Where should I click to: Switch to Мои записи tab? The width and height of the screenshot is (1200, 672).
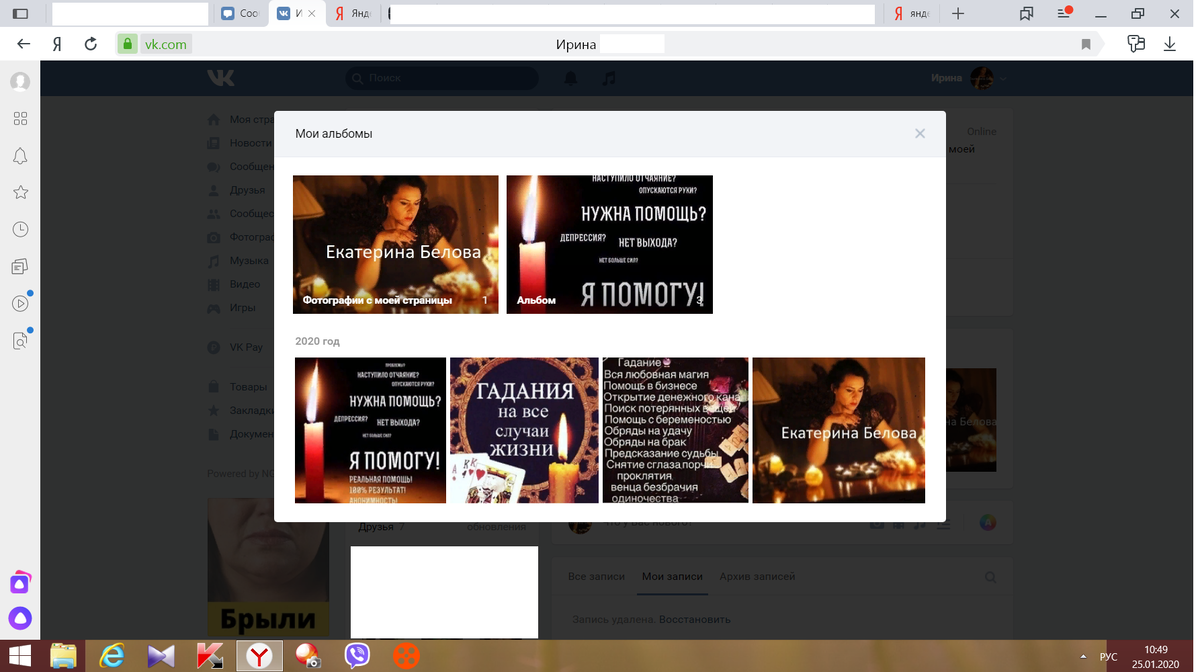672,577
